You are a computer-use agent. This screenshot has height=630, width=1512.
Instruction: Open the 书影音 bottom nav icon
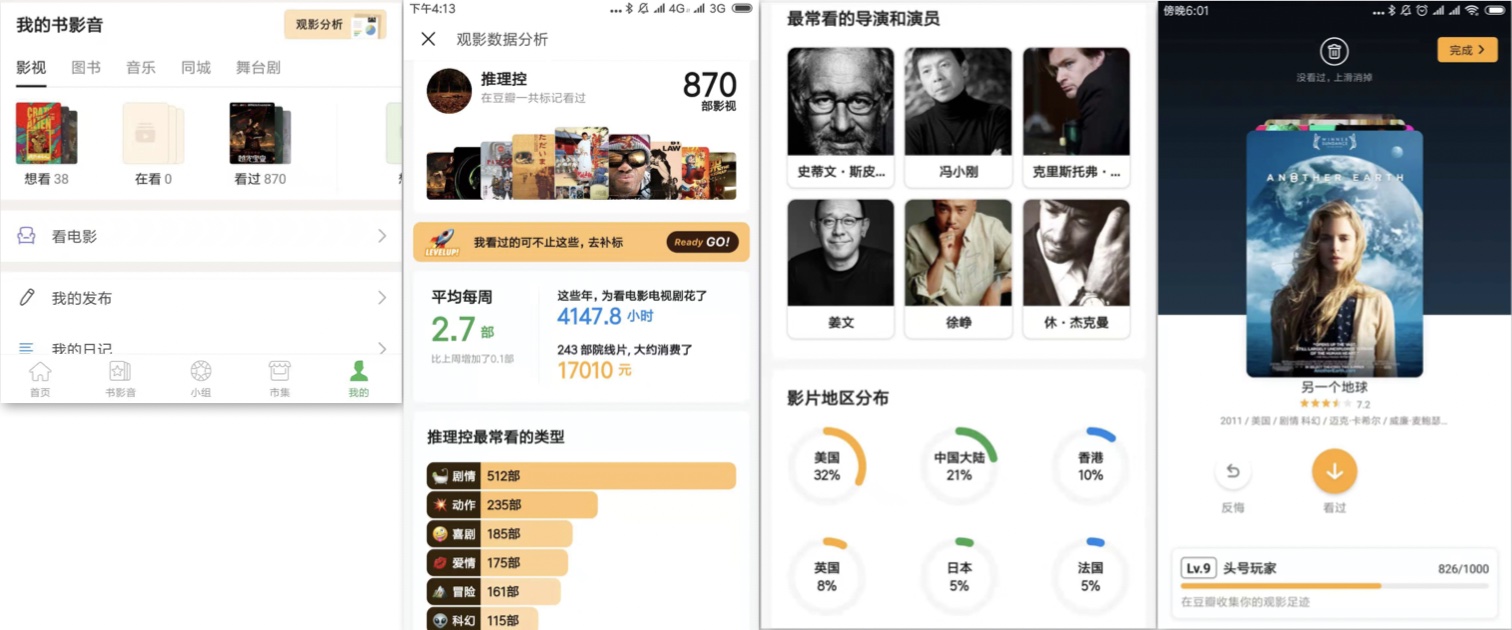pos(120,372)
